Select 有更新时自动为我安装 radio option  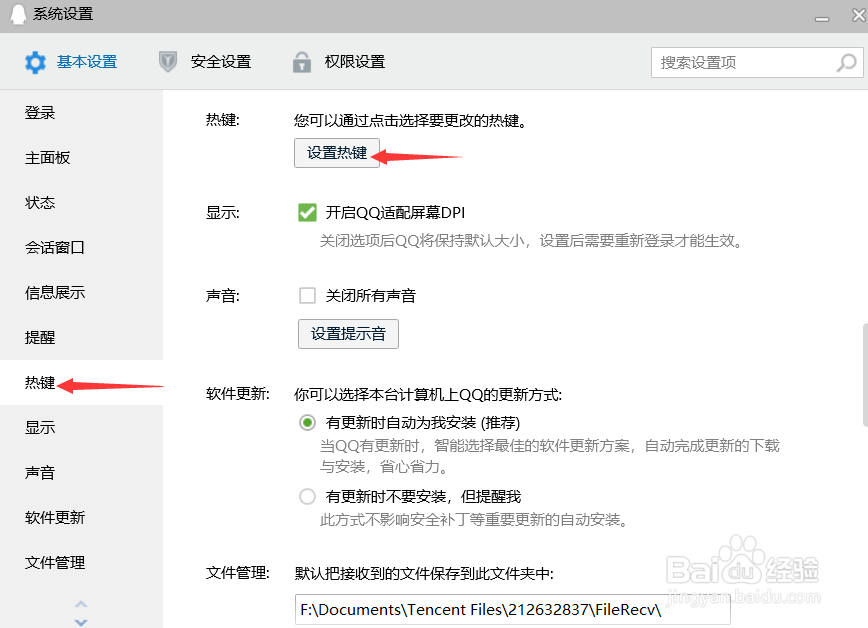click(307, 423)
